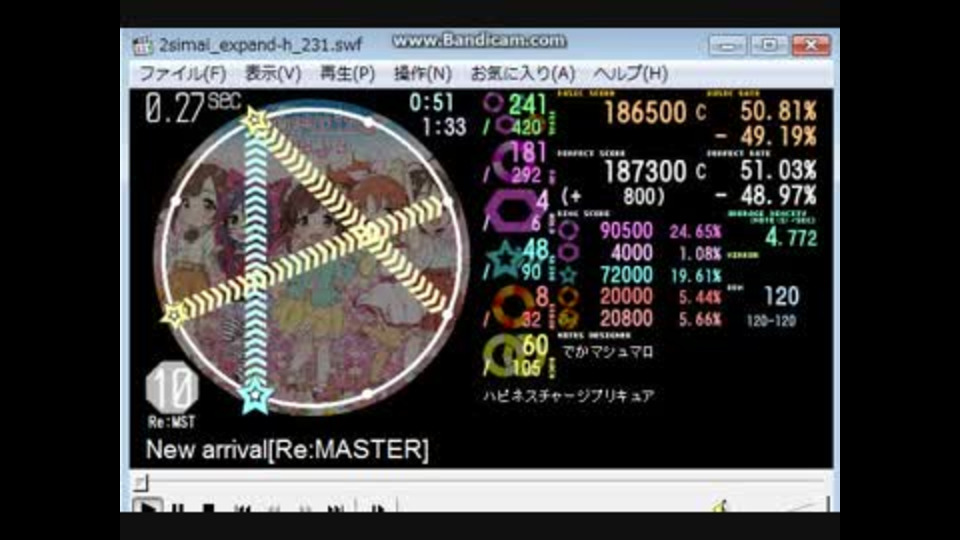Click the BPM value 120

(782, 296)
